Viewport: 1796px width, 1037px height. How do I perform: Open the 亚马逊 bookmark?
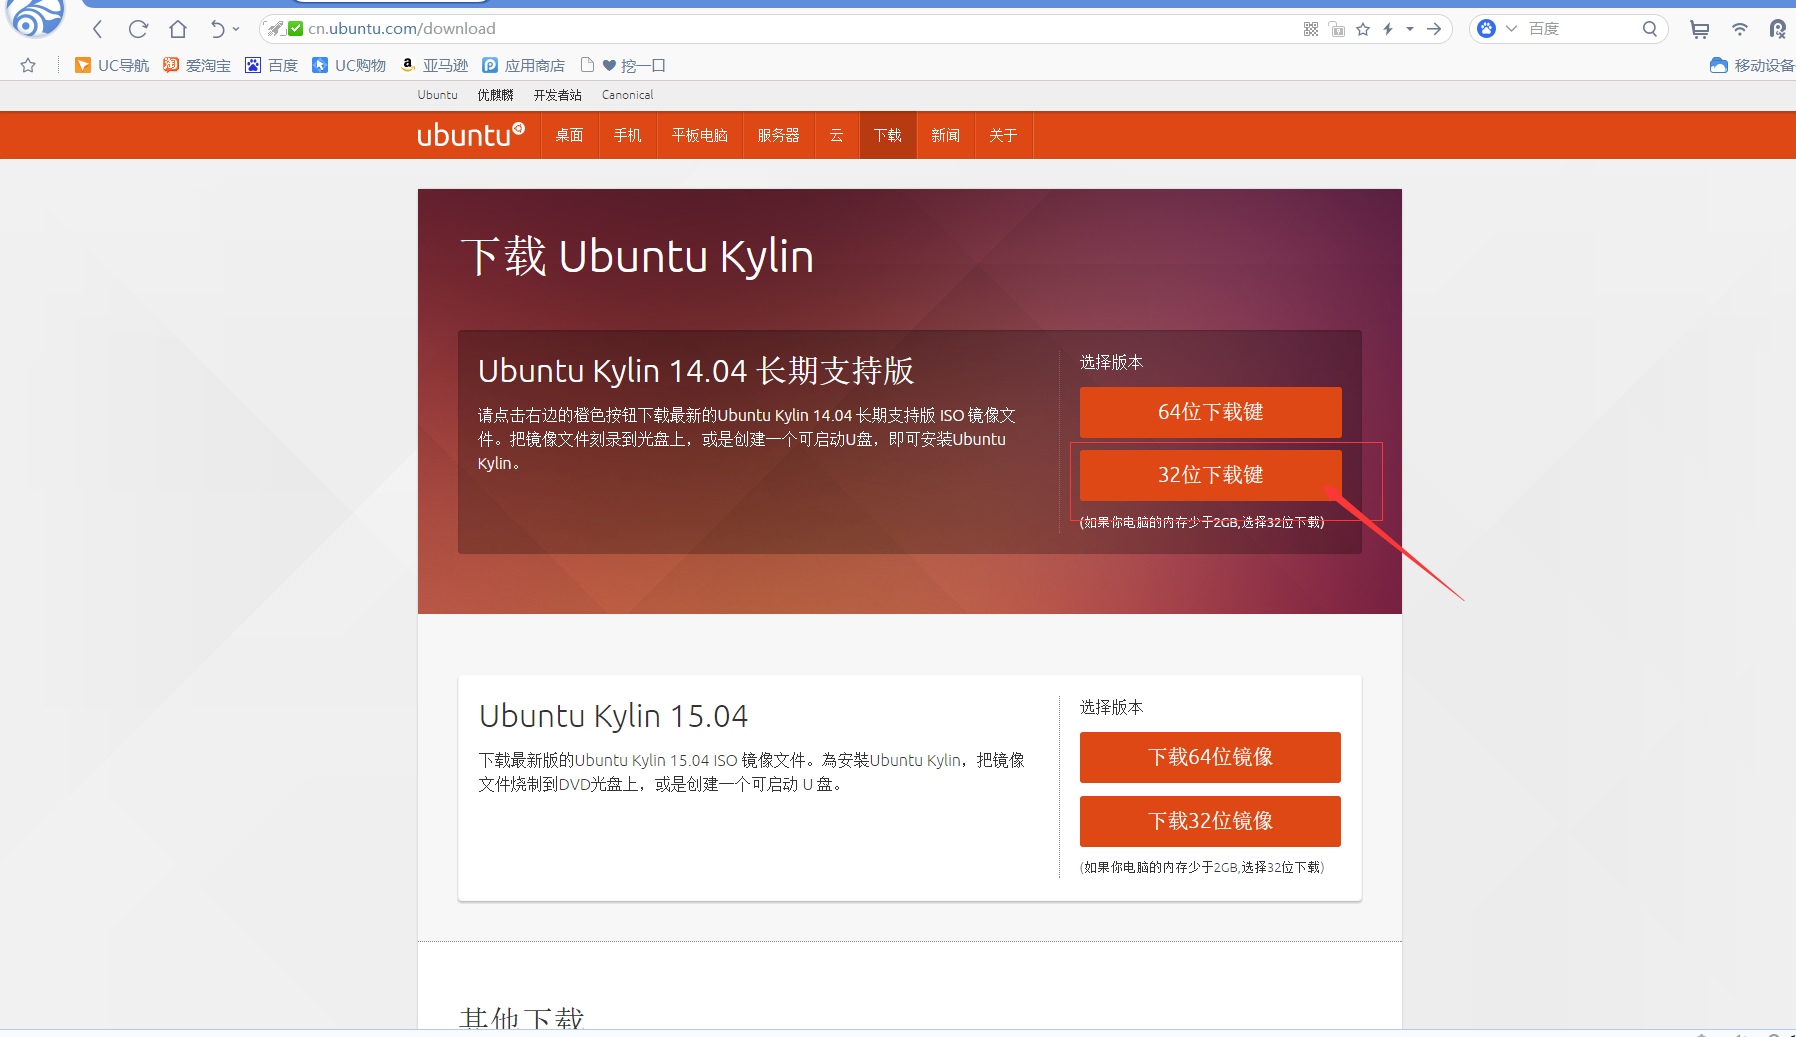click(x=435, y=65)
